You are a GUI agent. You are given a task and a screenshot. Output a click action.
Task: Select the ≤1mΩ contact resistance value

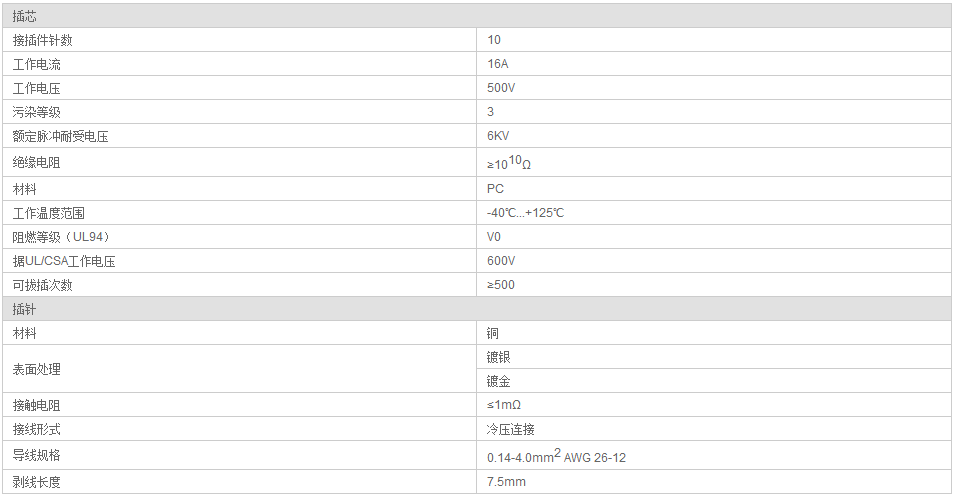[504, 405]
